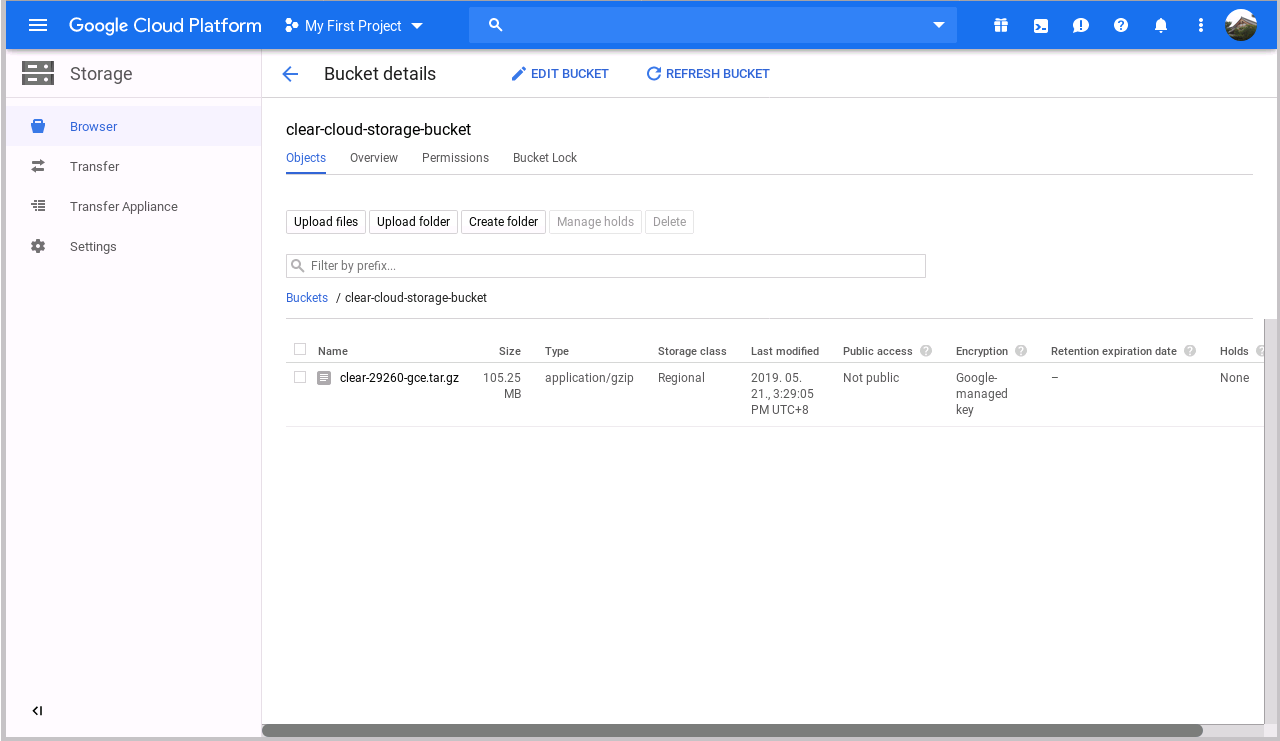The height and width of the screenshot is (741, 1280).
Task: Click the Edit Bucket button
Action: click(x=560, y=74)
